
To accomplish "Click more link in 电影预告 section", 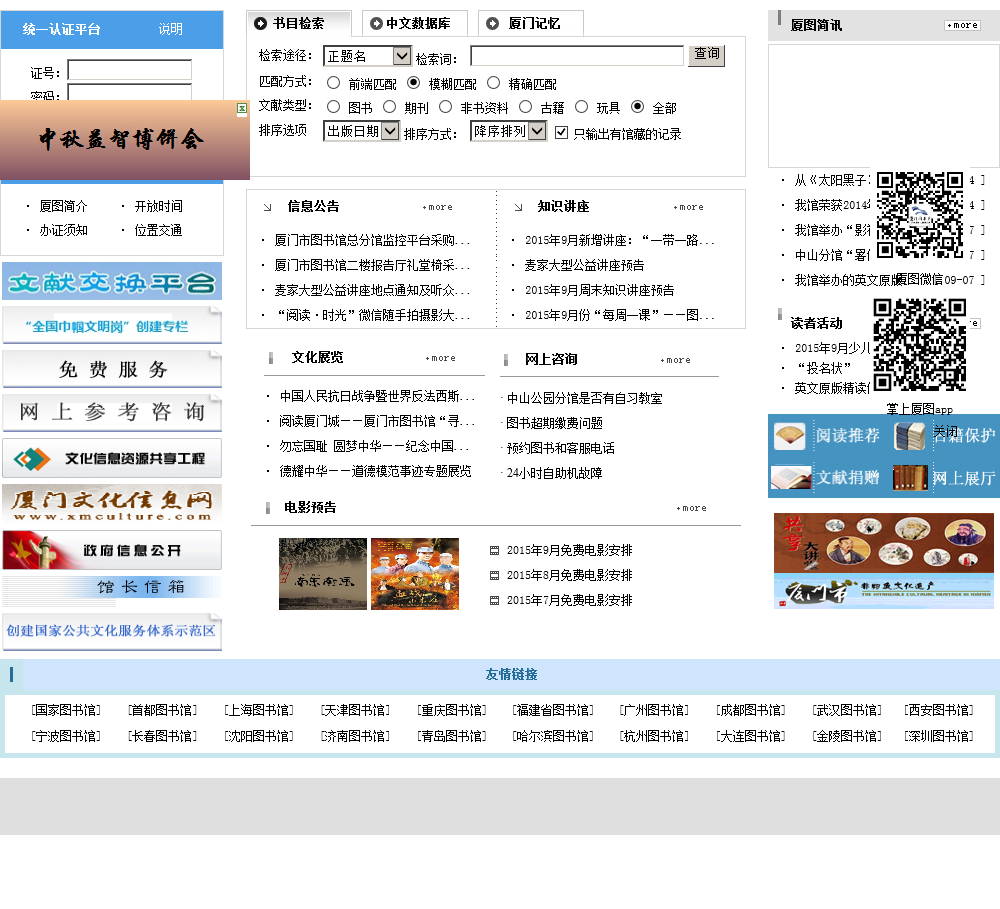I will click(x=691, y=508).
